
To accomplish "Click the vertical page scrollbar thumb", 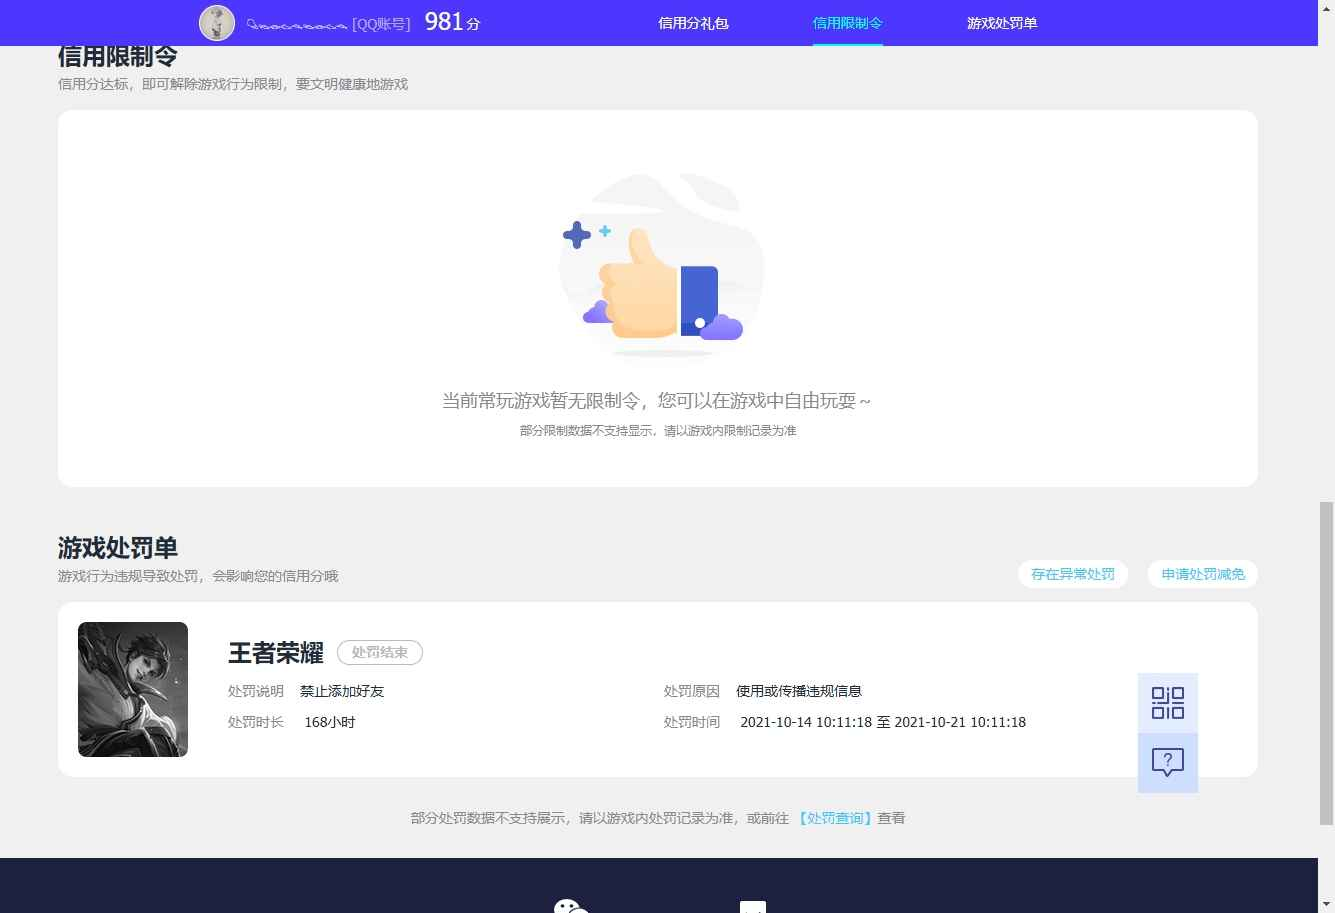I will click(x=1326, y=663).
